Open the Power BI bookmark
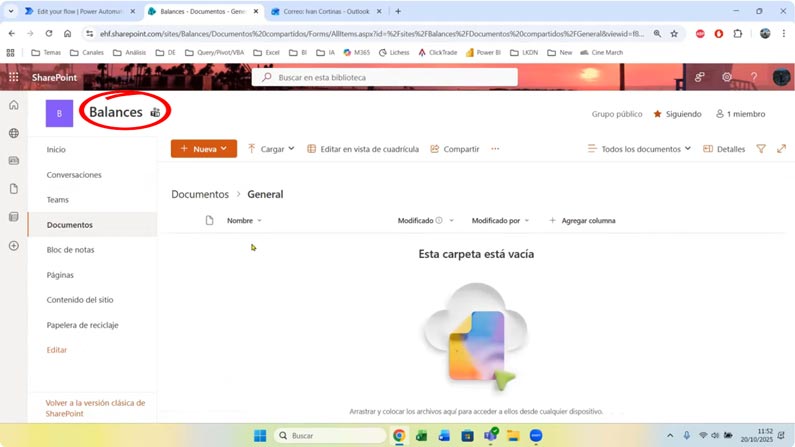 (x=483, y=52)
